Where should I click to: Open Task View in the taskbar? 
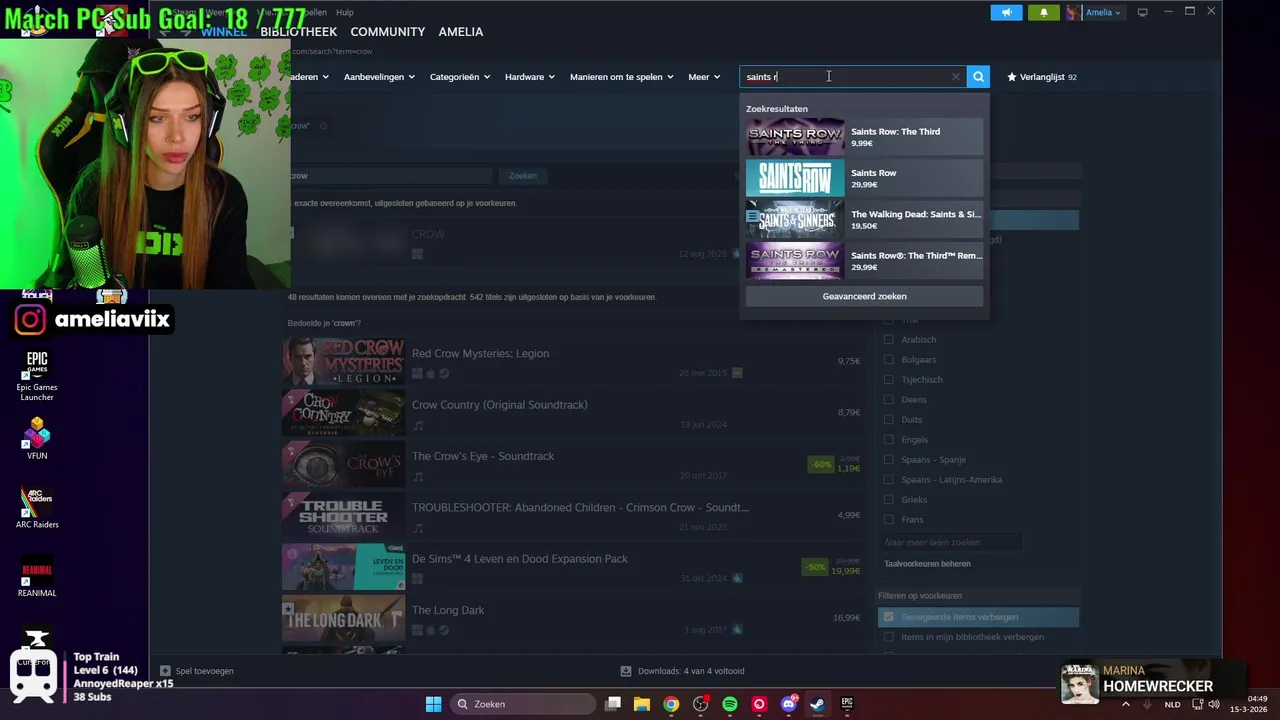[613, 704]
